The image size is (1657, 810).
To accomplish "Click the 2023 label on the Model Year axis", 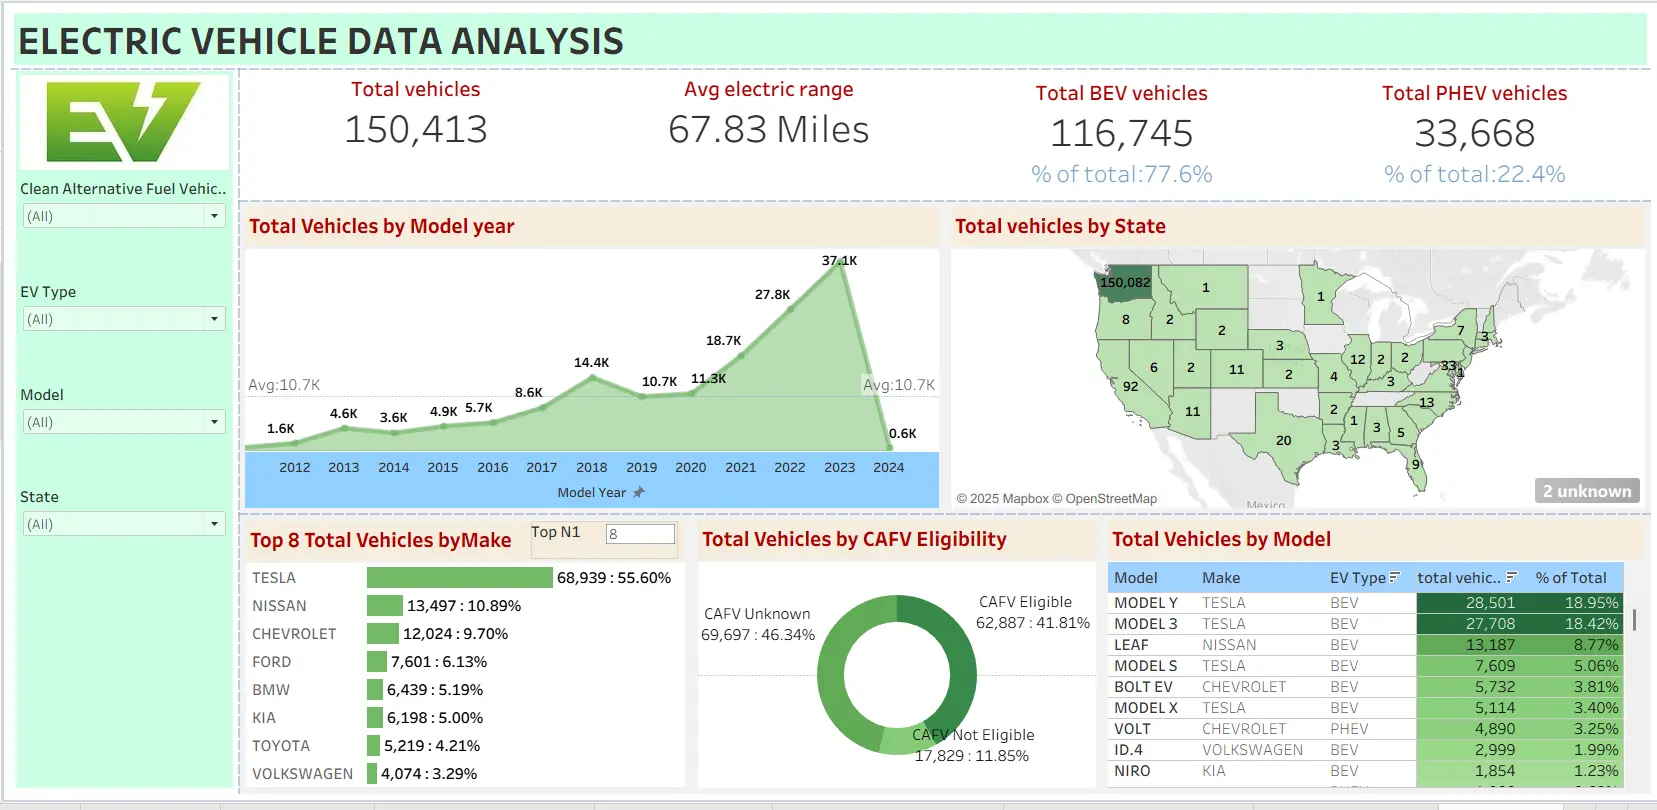I will click(839, 467).
